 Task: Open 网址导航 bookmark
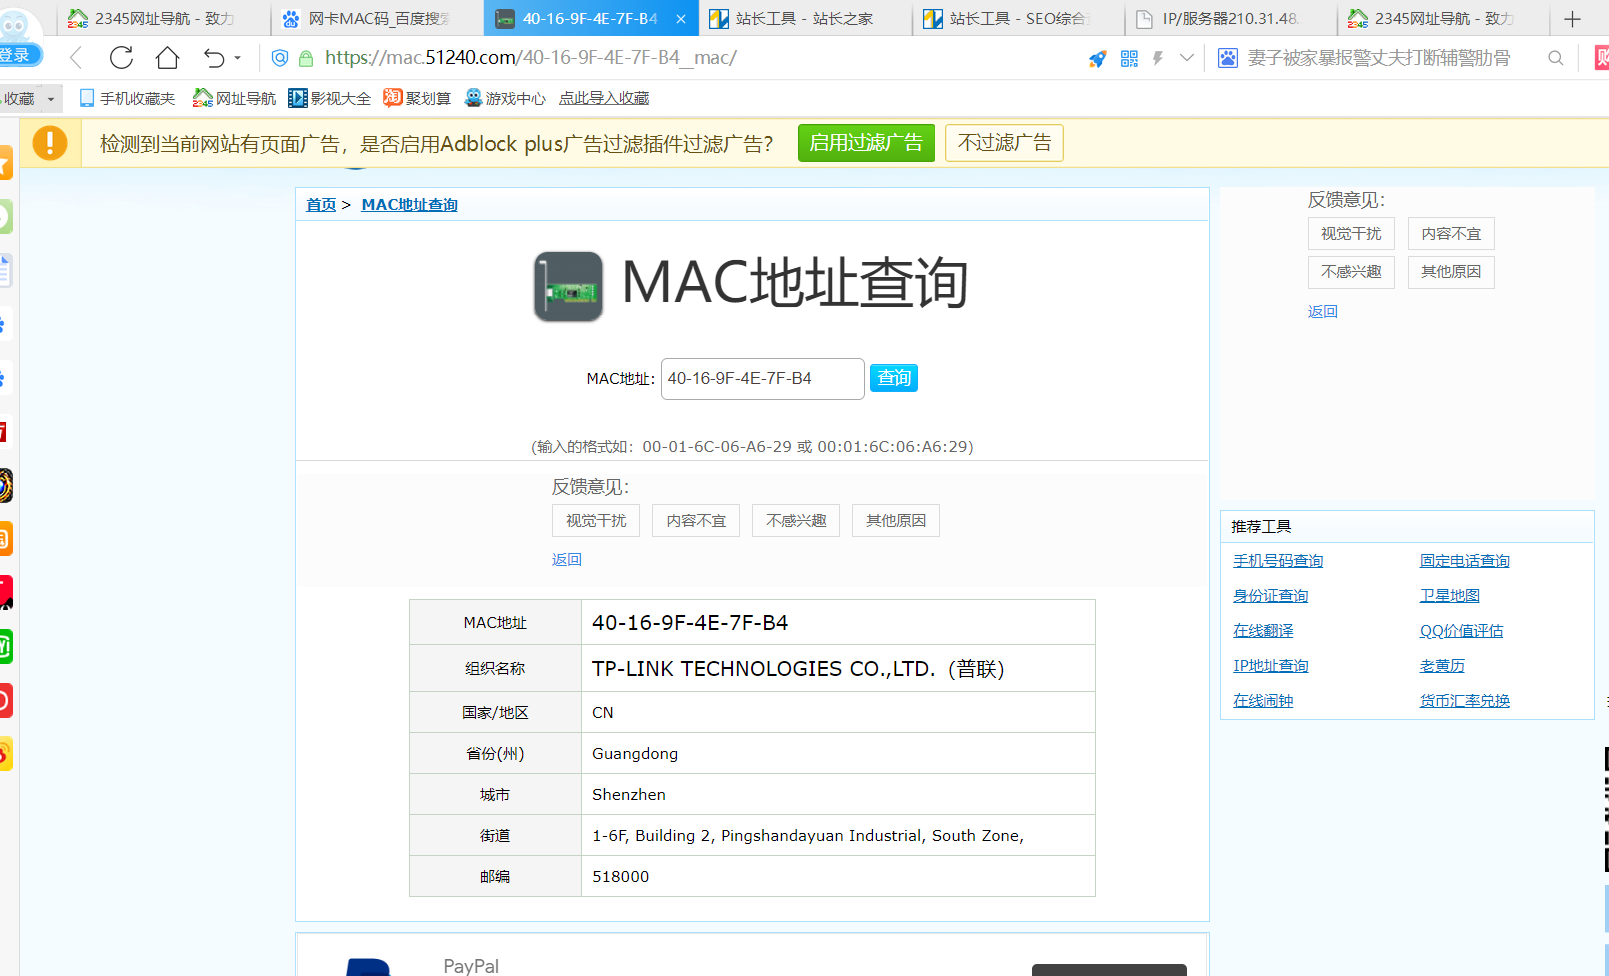pyautogui.click(x=235, y=98)
